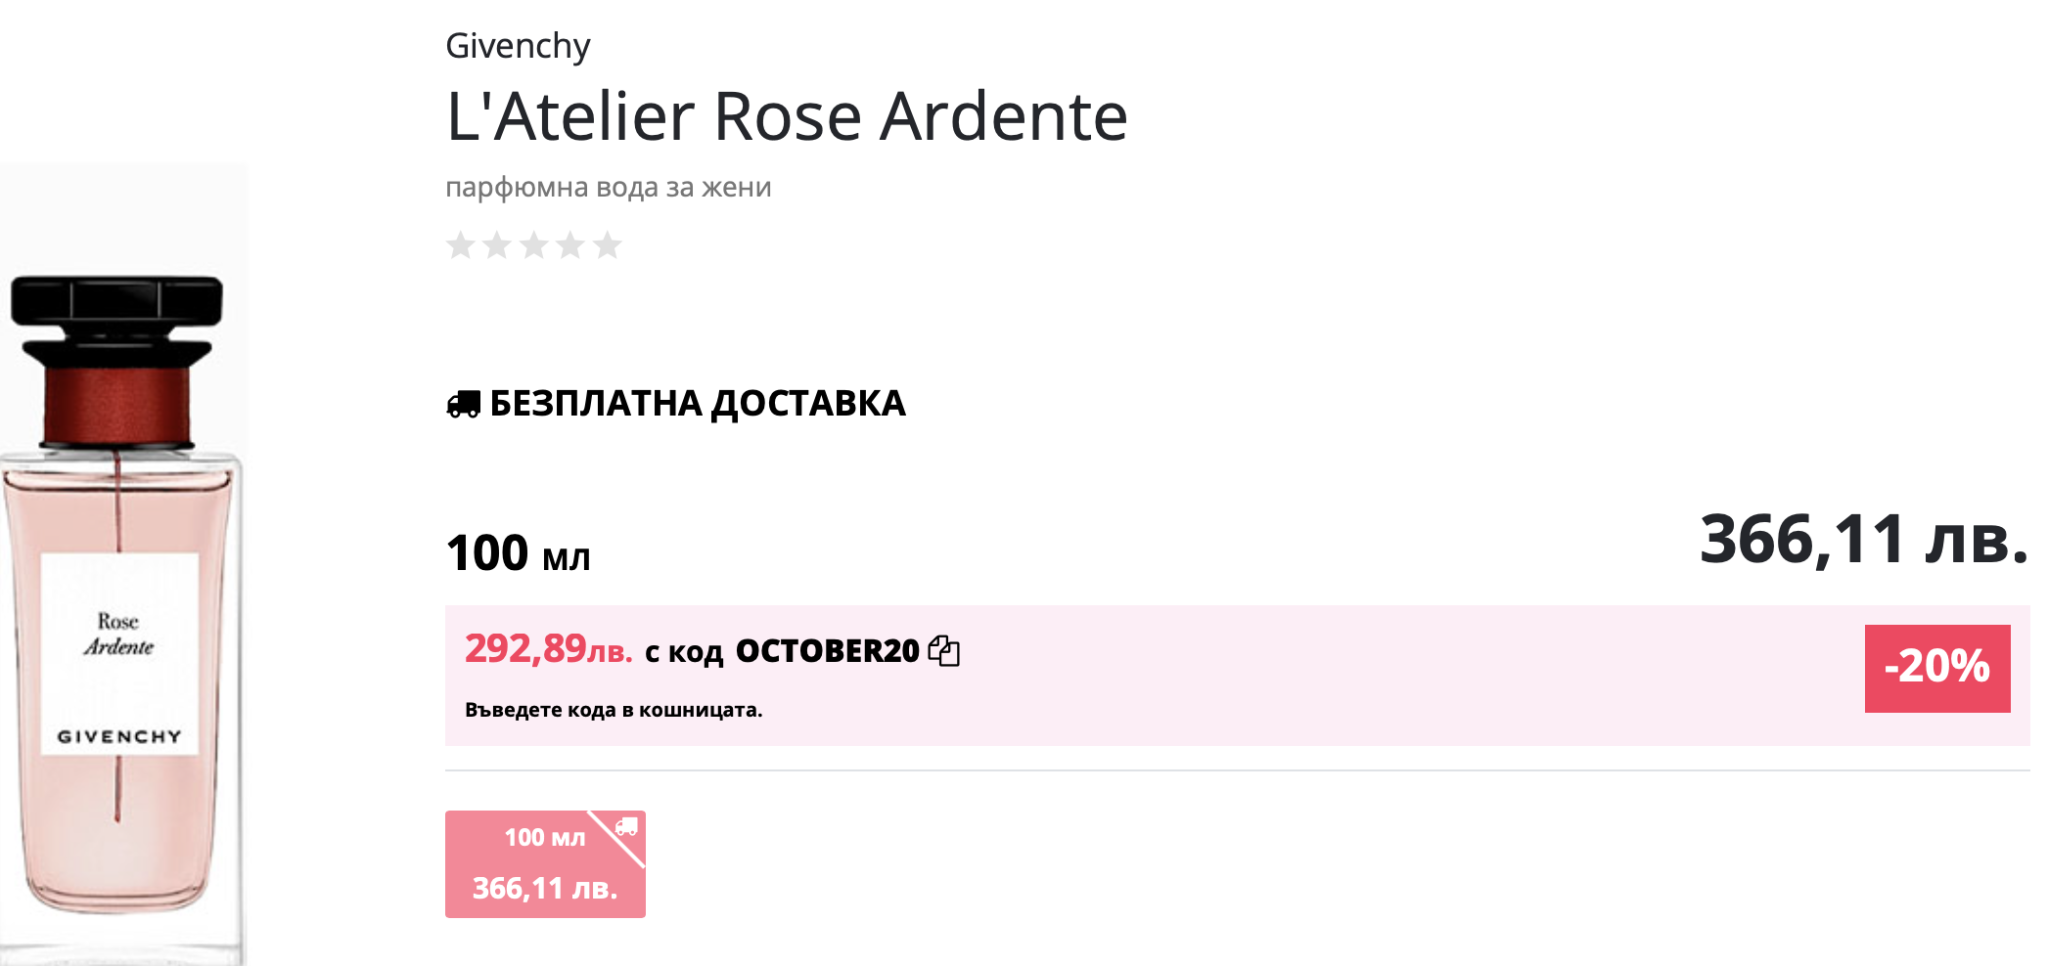The height and width of the screenshot is (966, 2048).
Task: Rate the perfume one star
Action: [x=460, y=245]
